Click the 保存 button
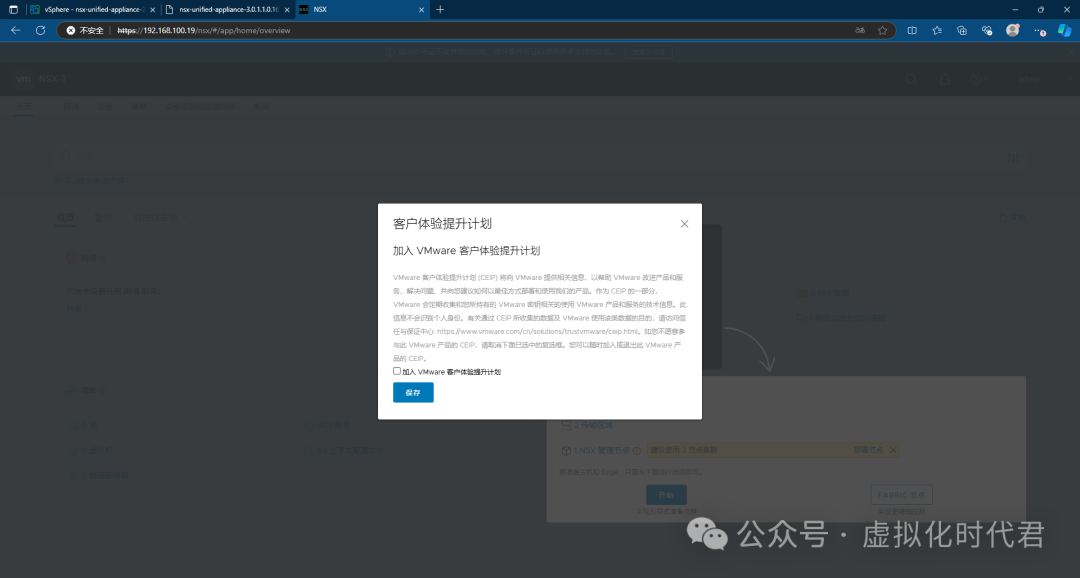The height and width of the screenshot is (578, 1080). click(413, 392)
